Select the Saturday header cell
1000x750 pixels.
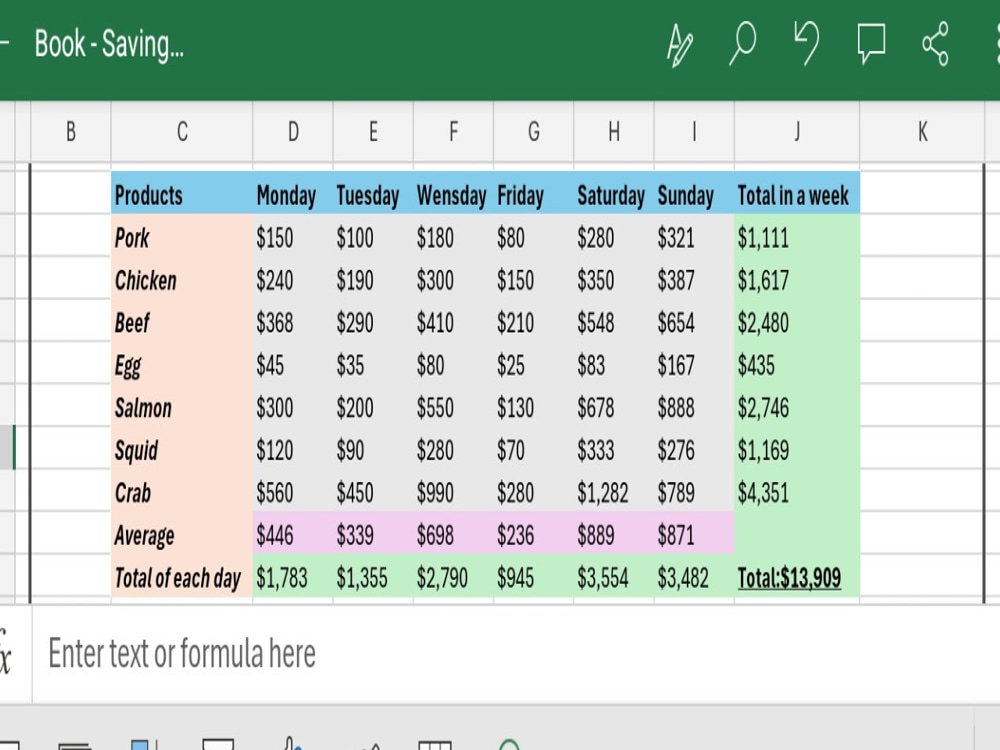pos(614,194)
